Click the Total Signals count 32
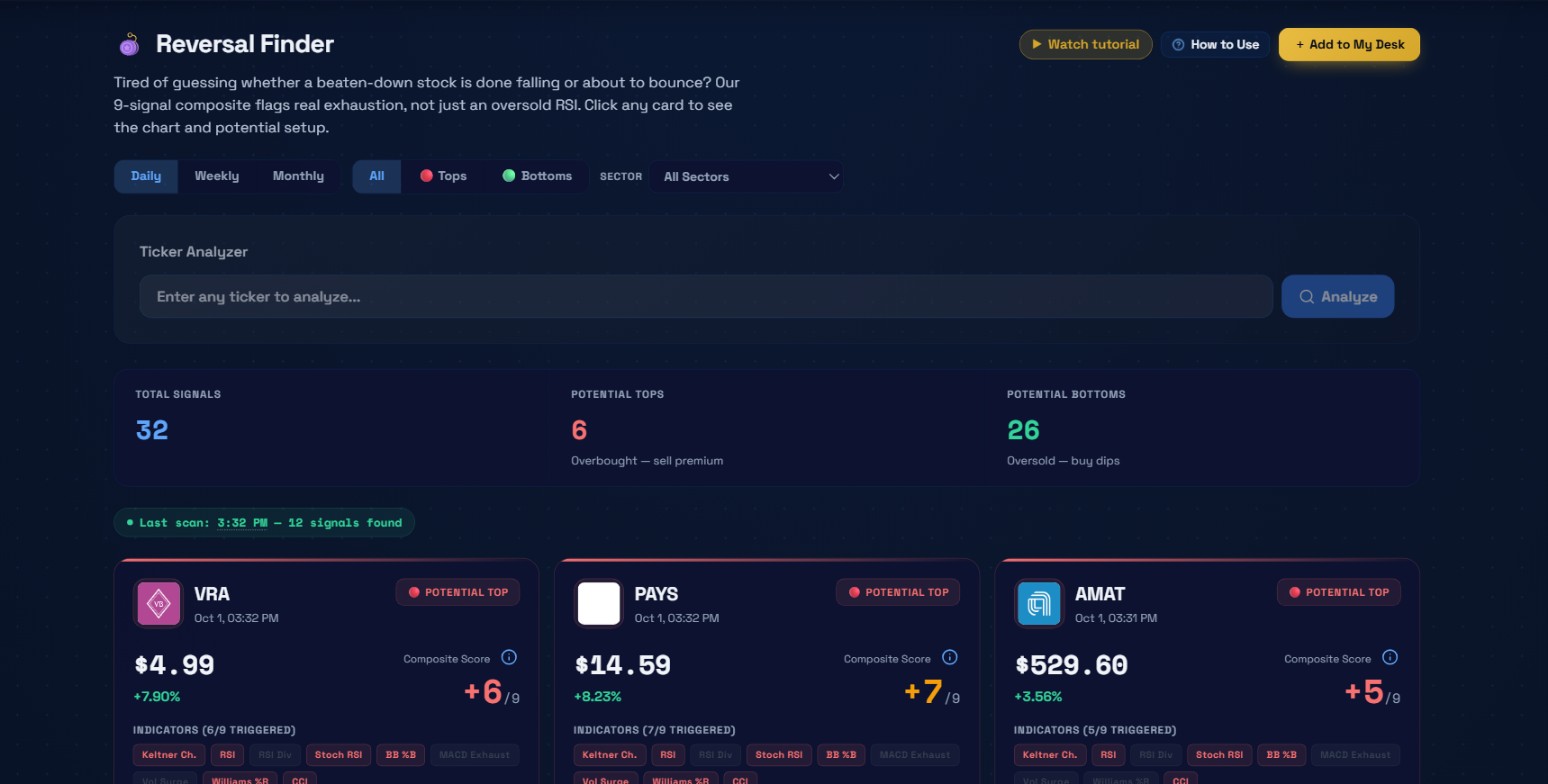Image resolution: width=1548 pixels, height=784 pixels. coord(152,430)
